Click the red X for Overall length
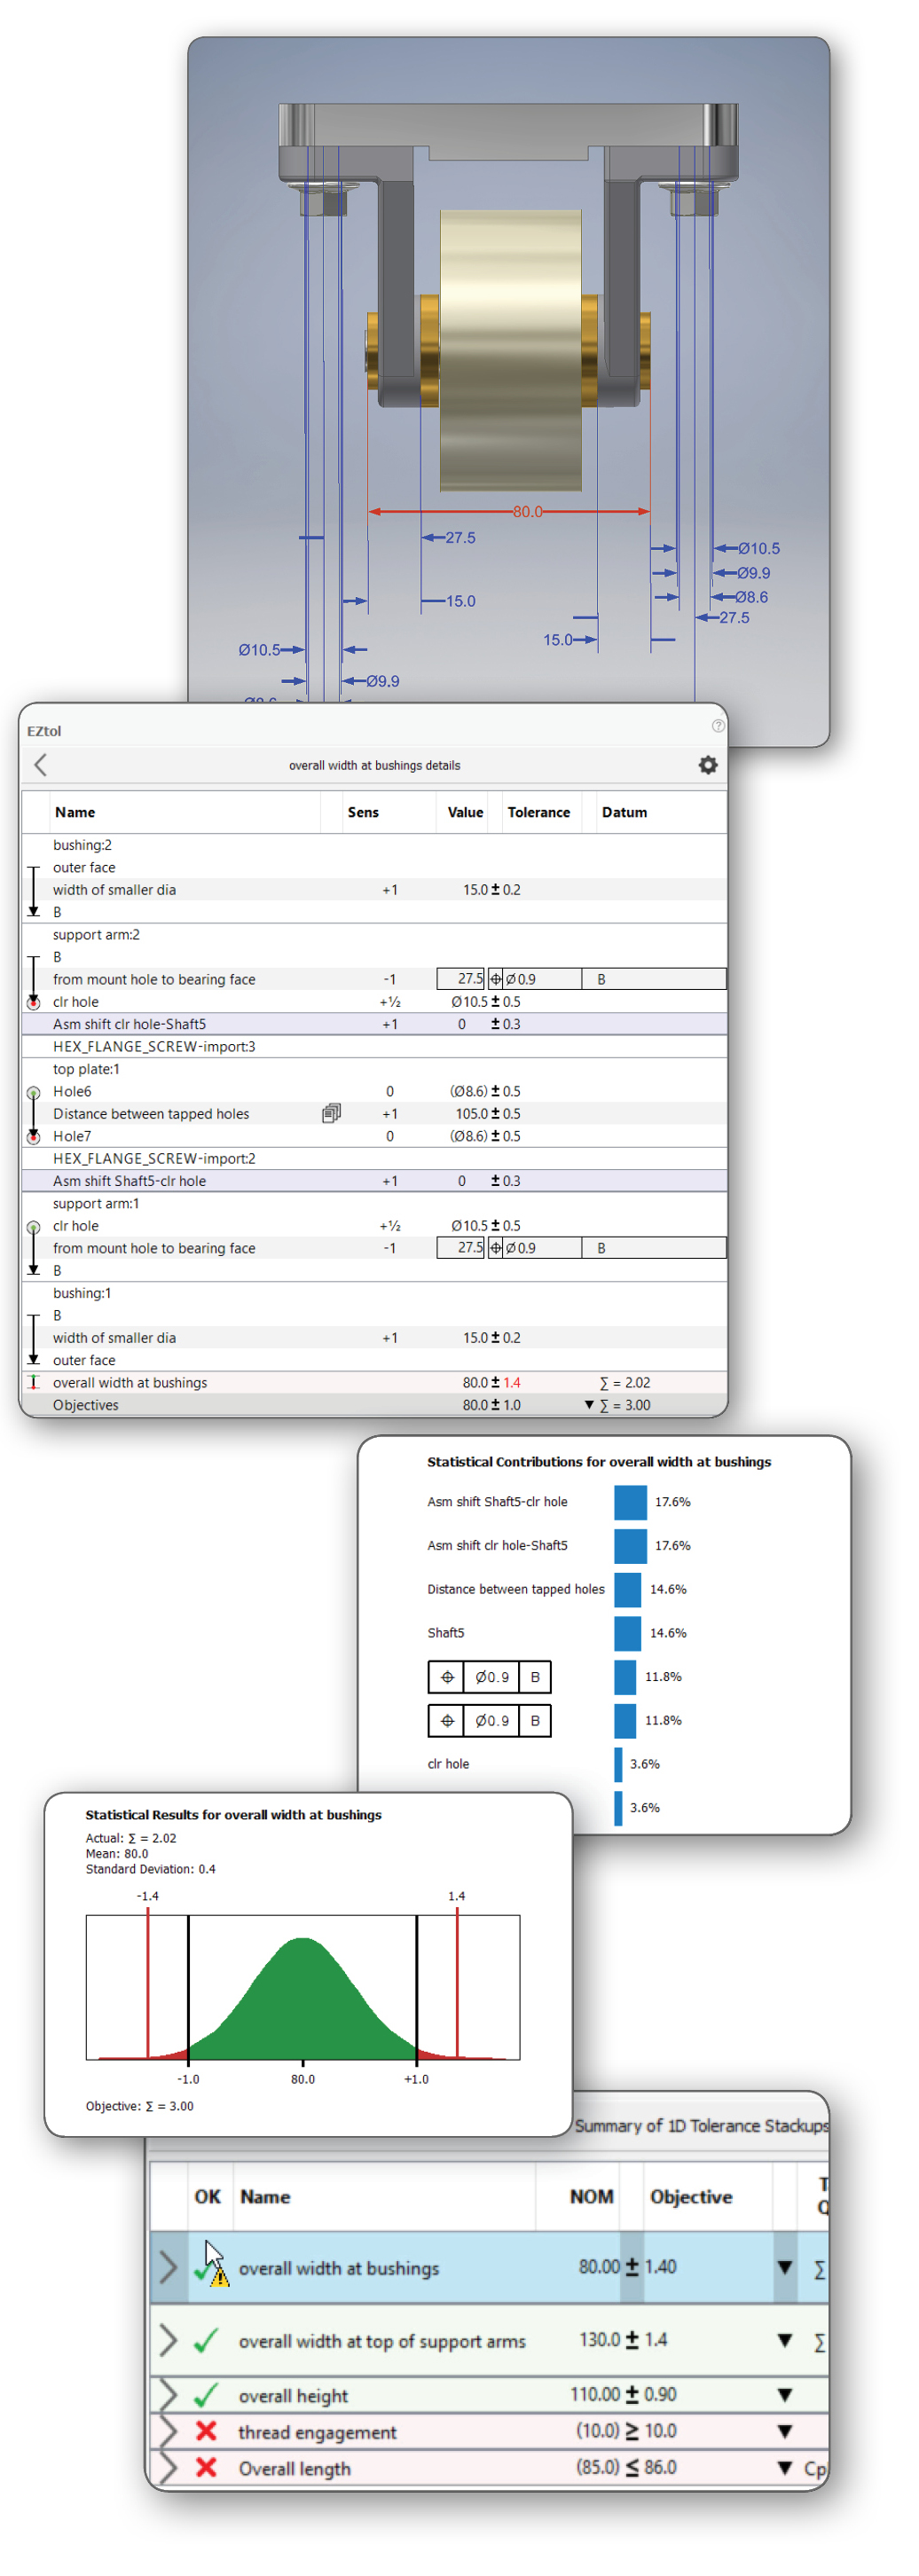 [x=206, y=2467]
